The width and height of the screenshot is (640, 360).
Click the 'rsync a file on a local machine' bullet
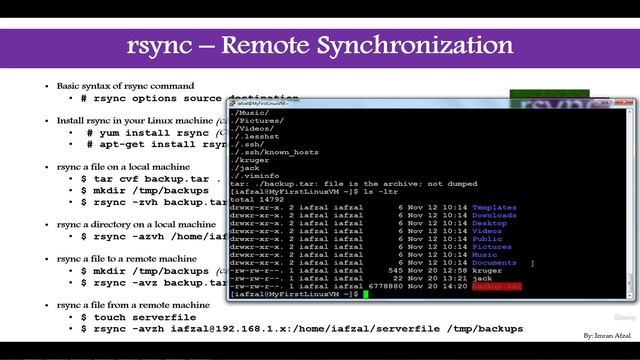tap(123, 167)
